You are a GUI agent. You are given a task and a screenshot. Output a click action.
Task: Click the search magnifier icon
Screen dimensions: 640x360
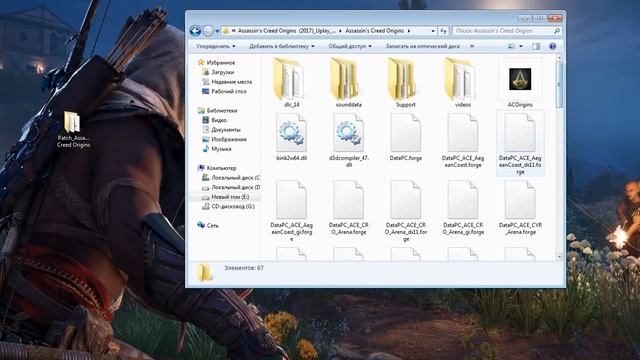(556, 31)
